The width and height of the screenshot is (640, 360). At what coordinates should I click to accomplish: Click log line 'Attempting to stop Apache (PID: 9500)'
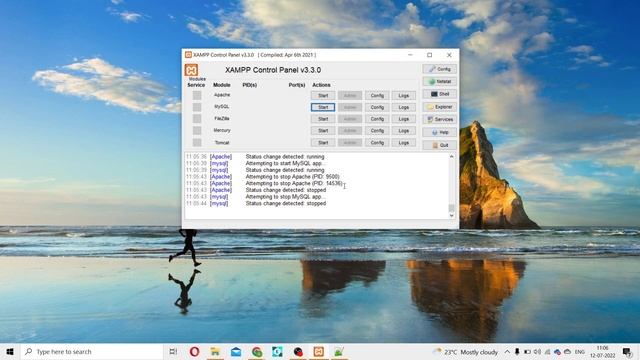[x=292, y=177]
